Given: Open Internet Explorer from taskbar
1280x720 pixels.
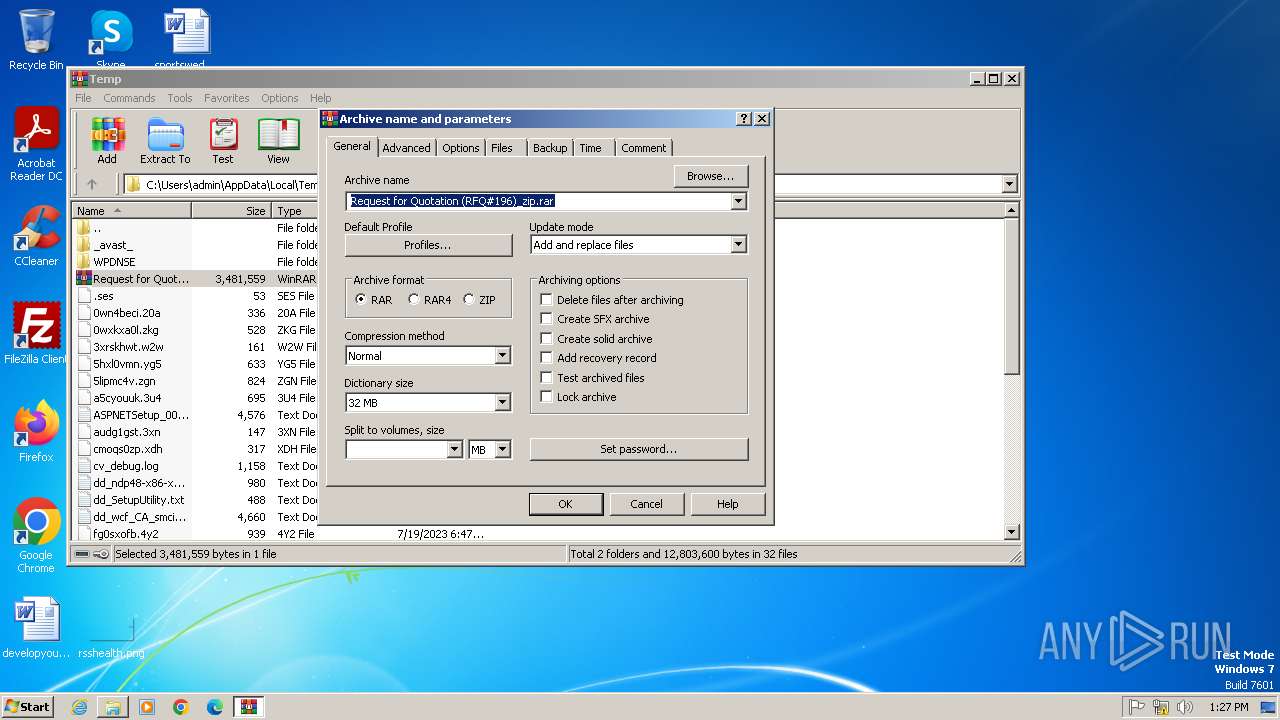Looking at the screenshot, I should click(79, 707).
